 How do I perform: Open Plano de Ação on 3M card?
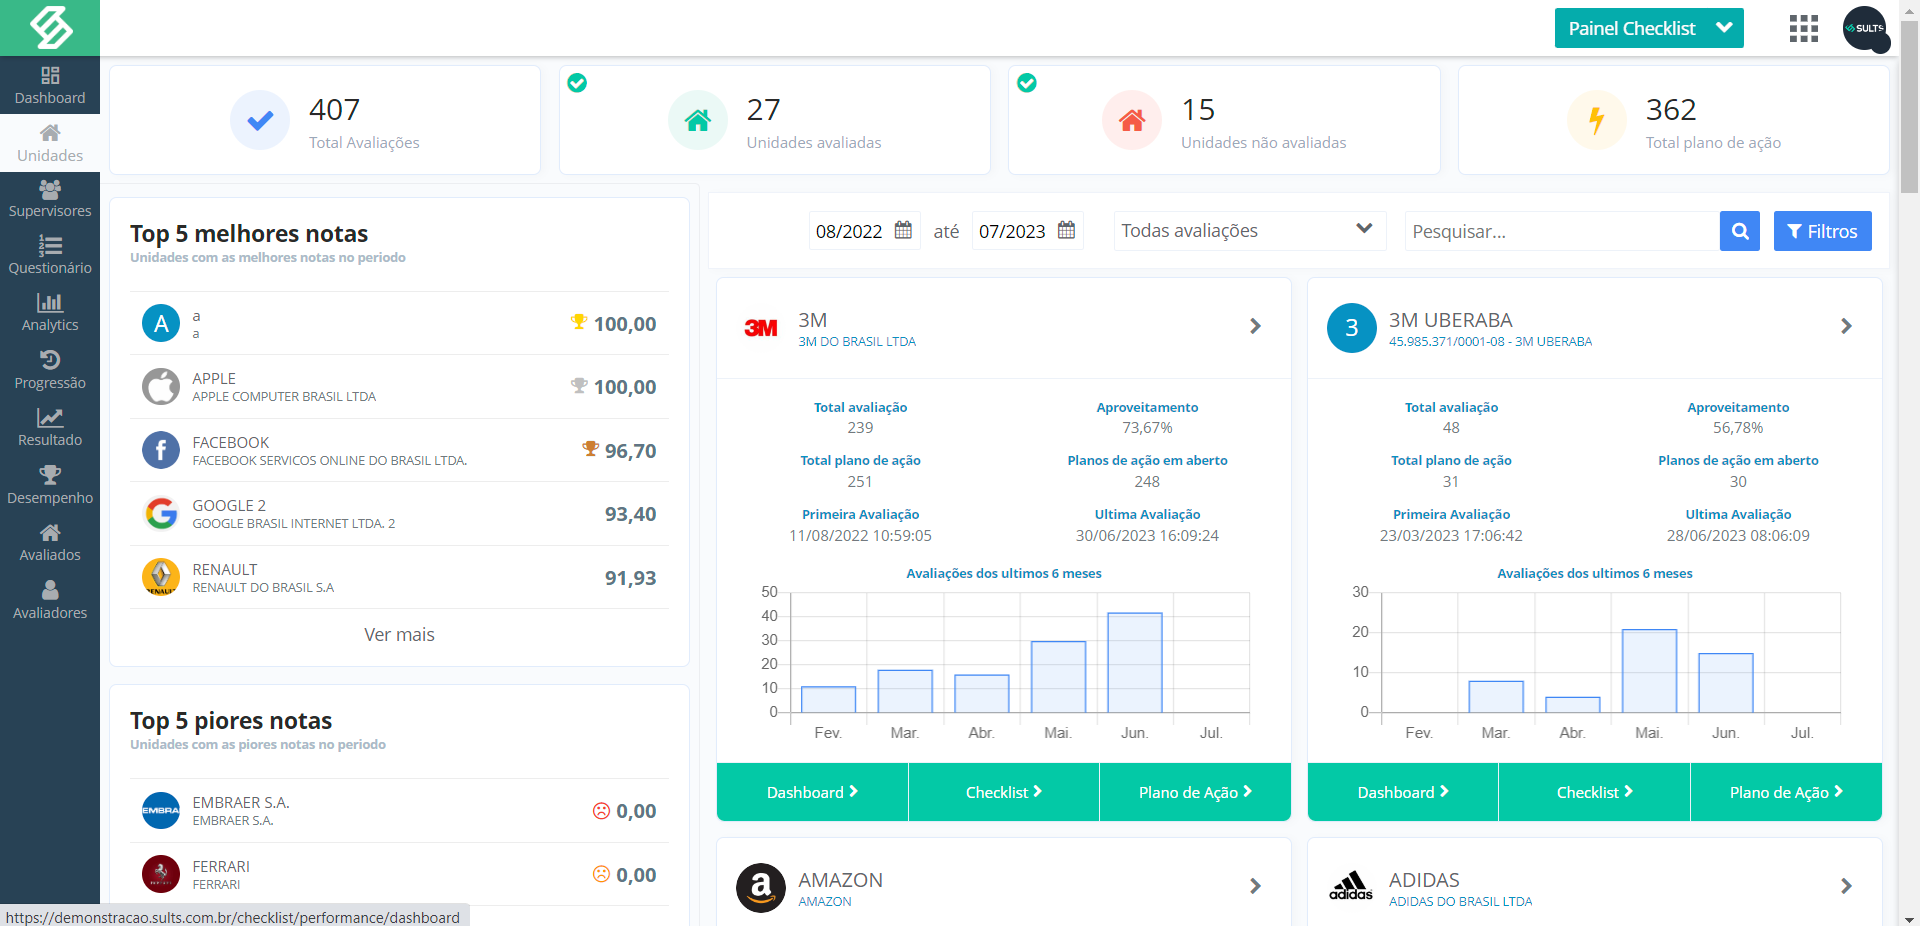coord(1195,792)
